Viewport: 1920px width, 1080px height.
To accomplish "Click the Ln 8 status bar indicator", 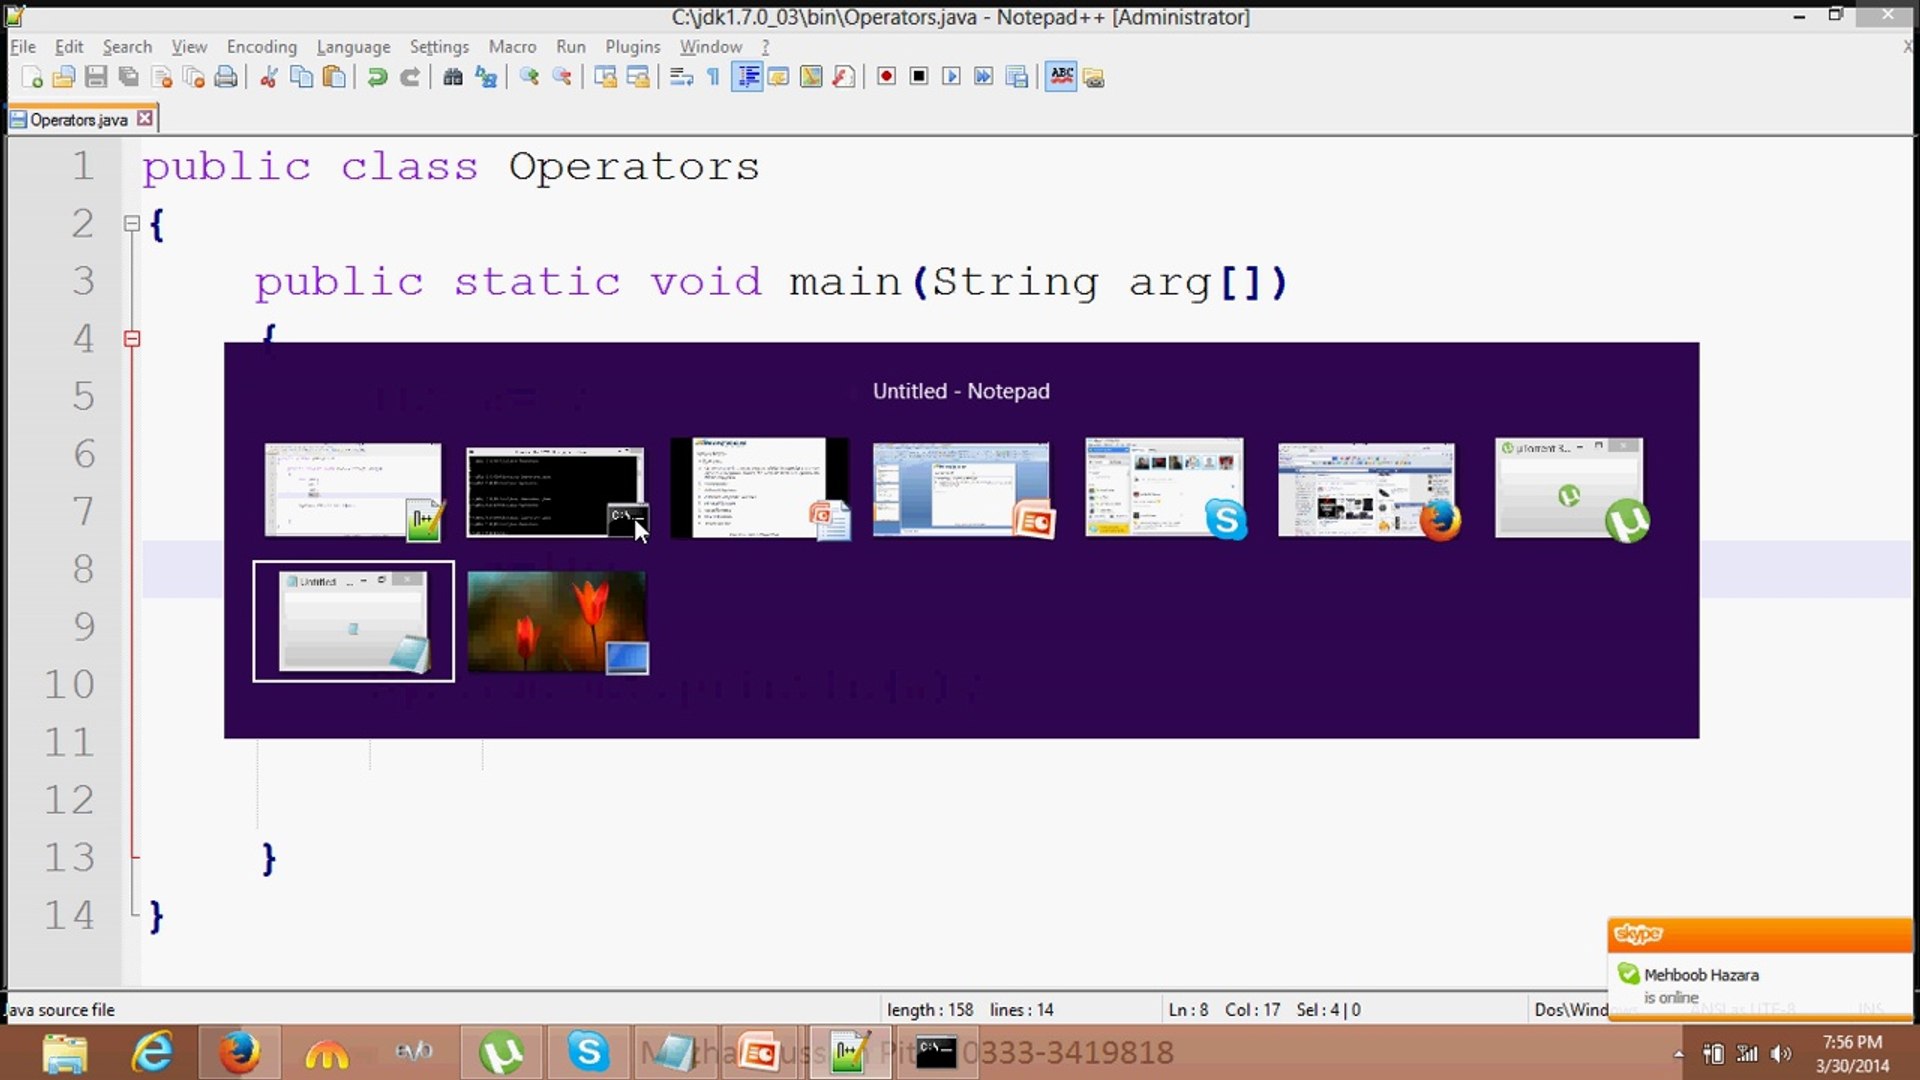I will [1188, 1010].
